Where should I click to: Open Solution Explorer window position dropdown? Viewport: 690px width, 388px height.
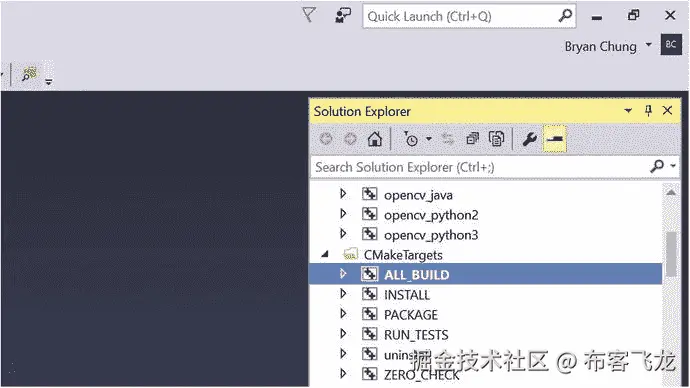[x=628, y=110]
